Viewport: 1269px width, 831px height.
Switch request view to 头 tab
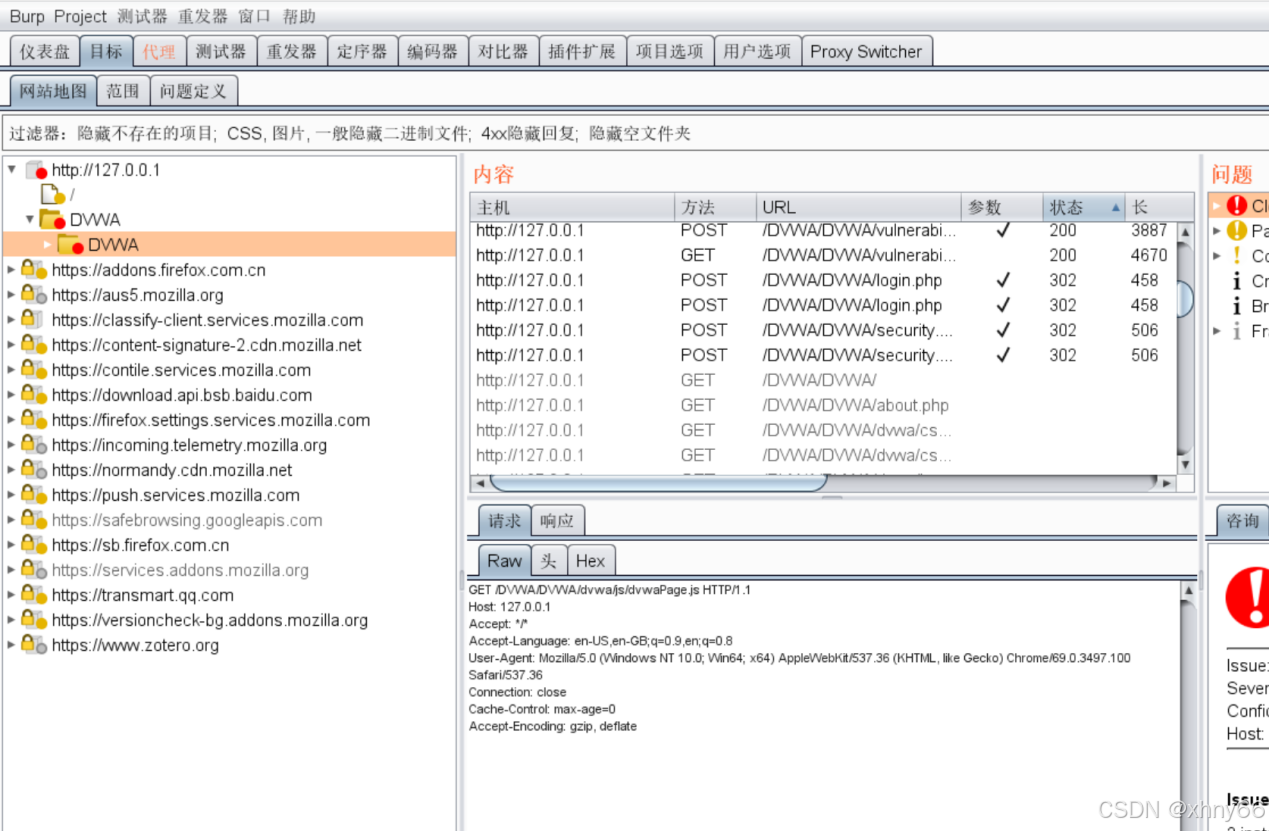[x=548, y=561]
